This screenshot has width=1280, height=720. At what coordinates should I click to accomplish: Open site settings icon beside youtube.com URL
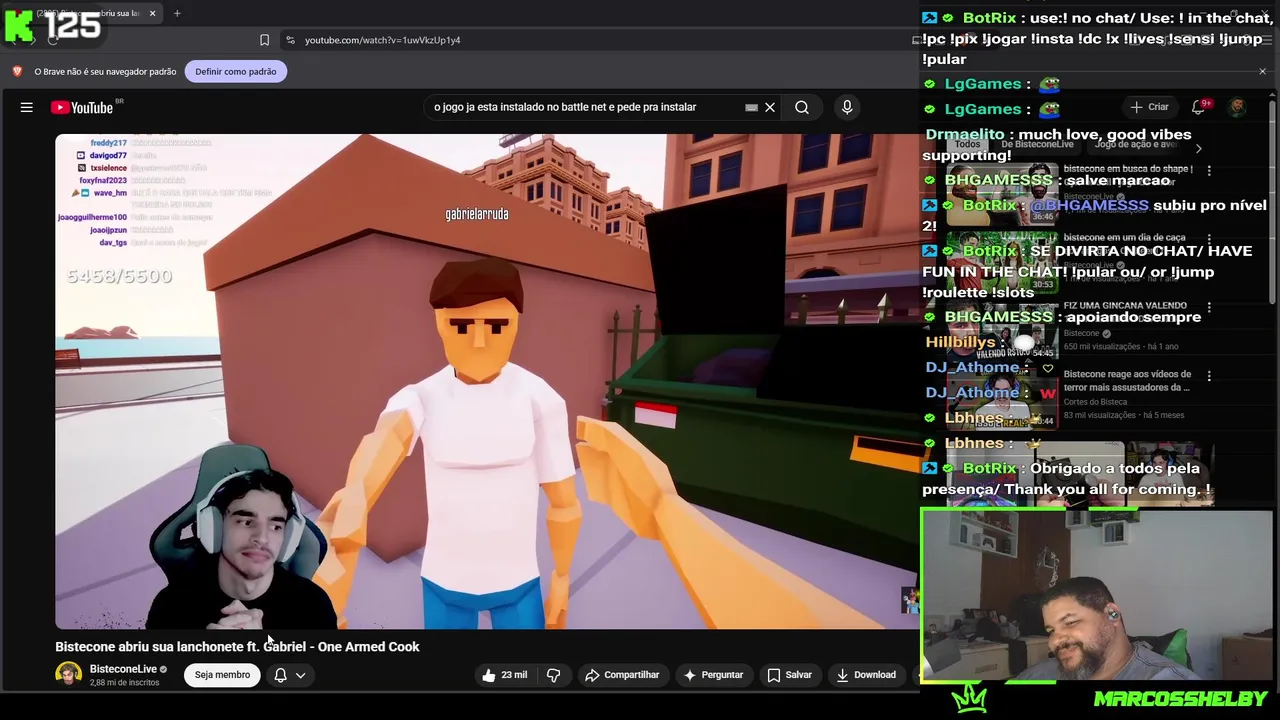(290, 40)
